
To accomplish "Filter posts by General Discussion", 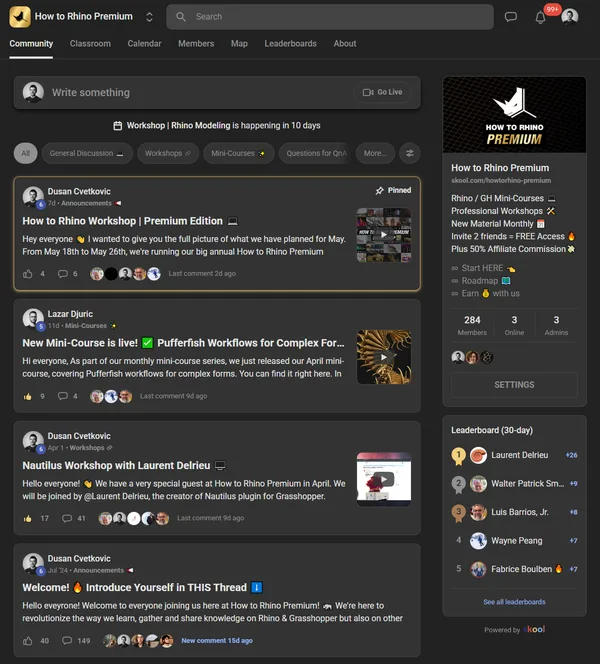I will 87,153.
